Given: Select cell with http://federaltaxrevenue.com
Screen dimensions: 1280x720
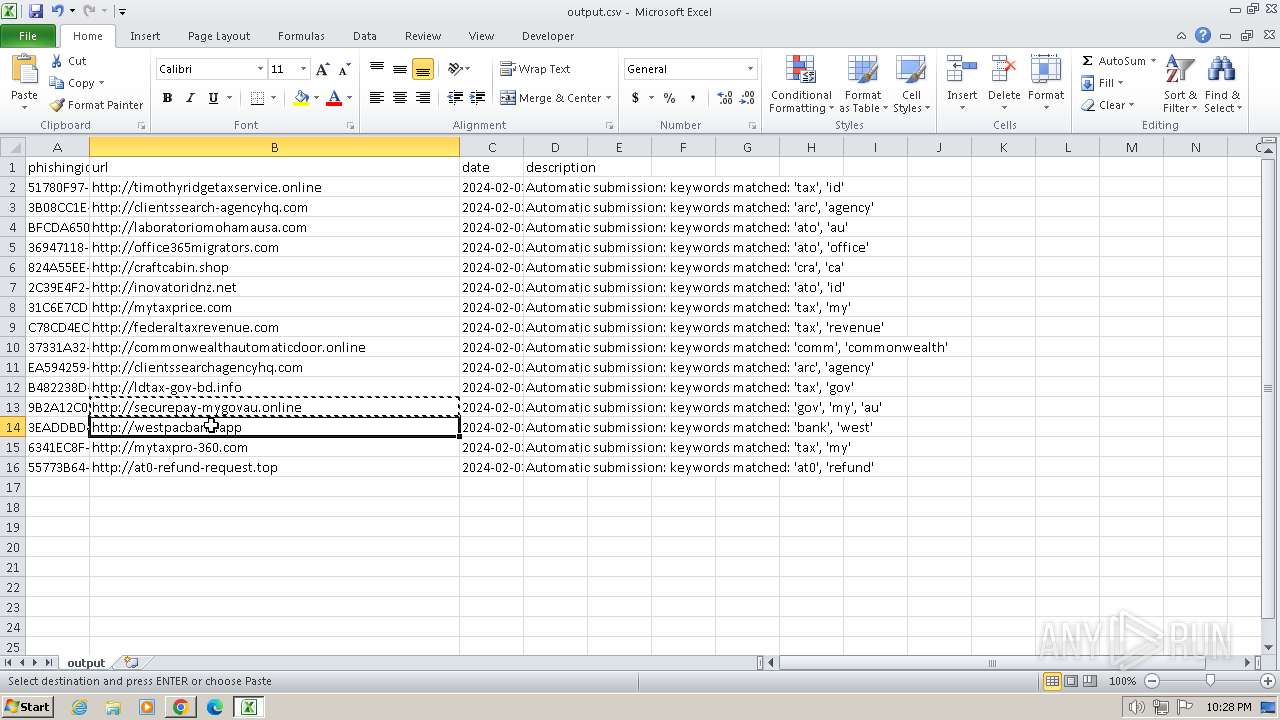Looking at the screenshot, I should pos(274,327).
